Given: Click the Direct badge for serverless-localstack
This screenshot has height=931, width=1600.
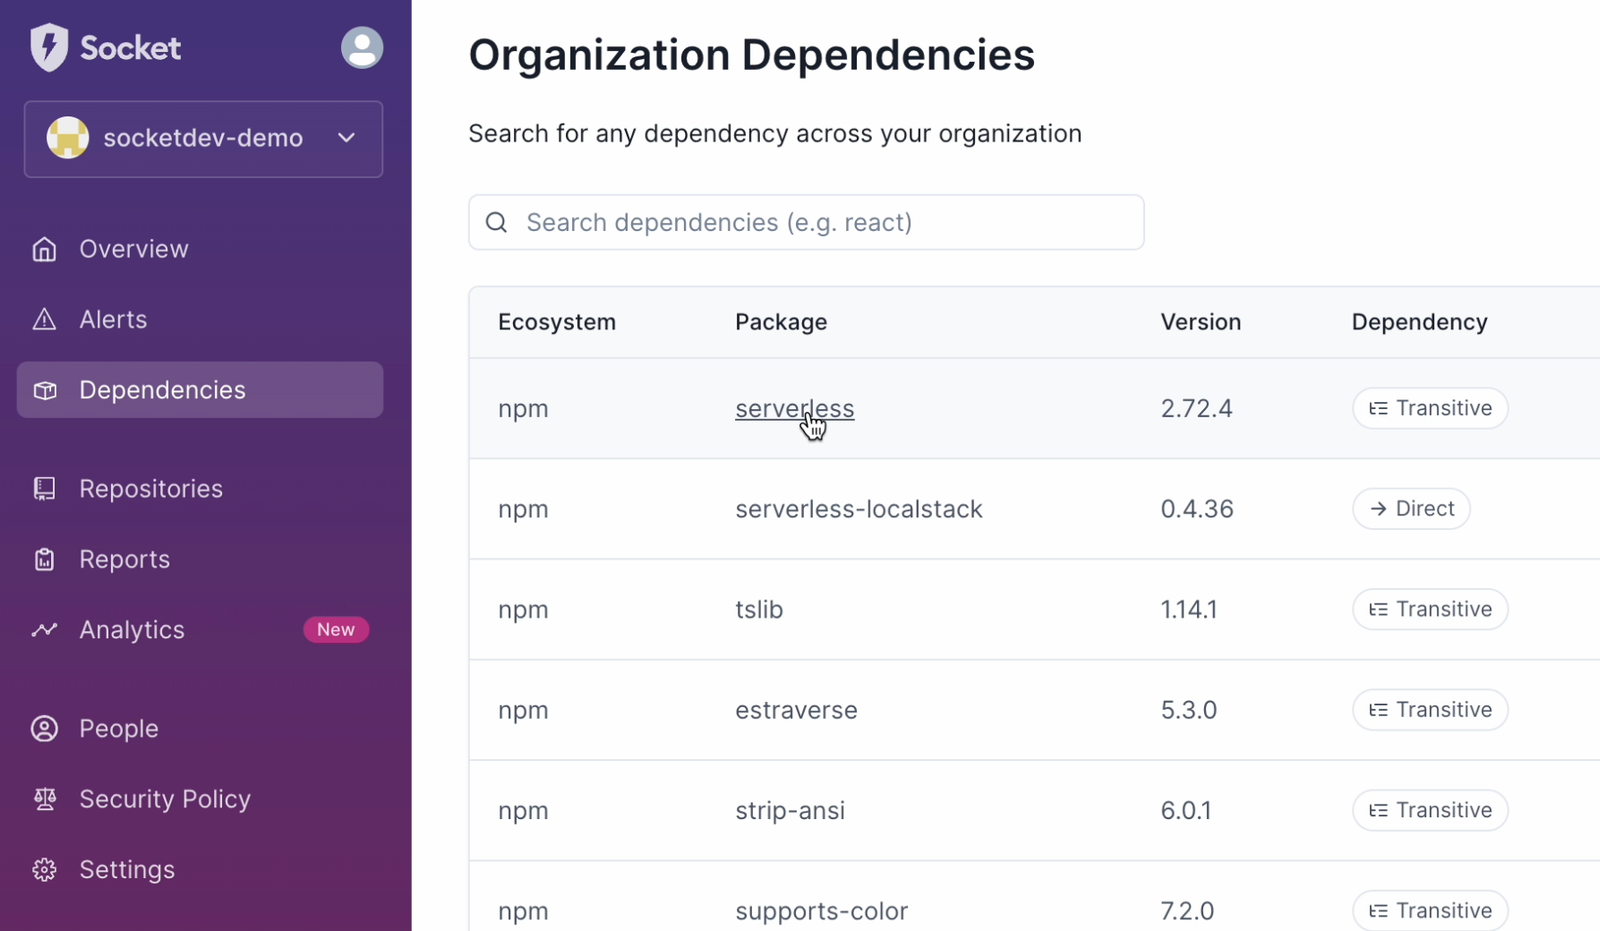Looking at the screenshot, I should click(x=1411, y=509).
